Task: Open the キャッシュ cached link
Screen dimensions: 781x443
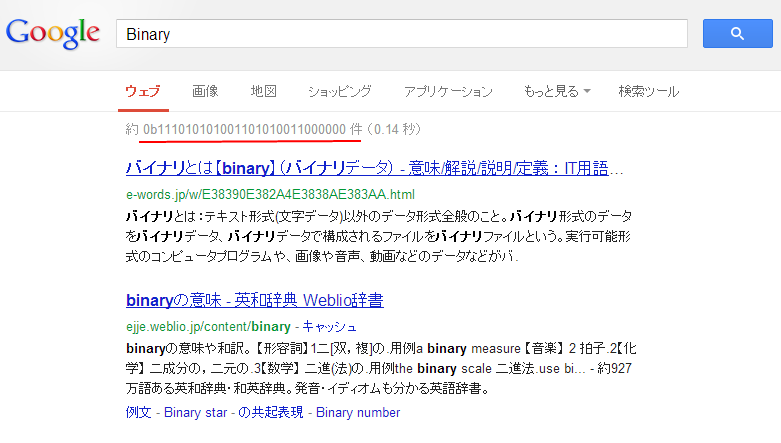Action: click(x=329, y=327)
